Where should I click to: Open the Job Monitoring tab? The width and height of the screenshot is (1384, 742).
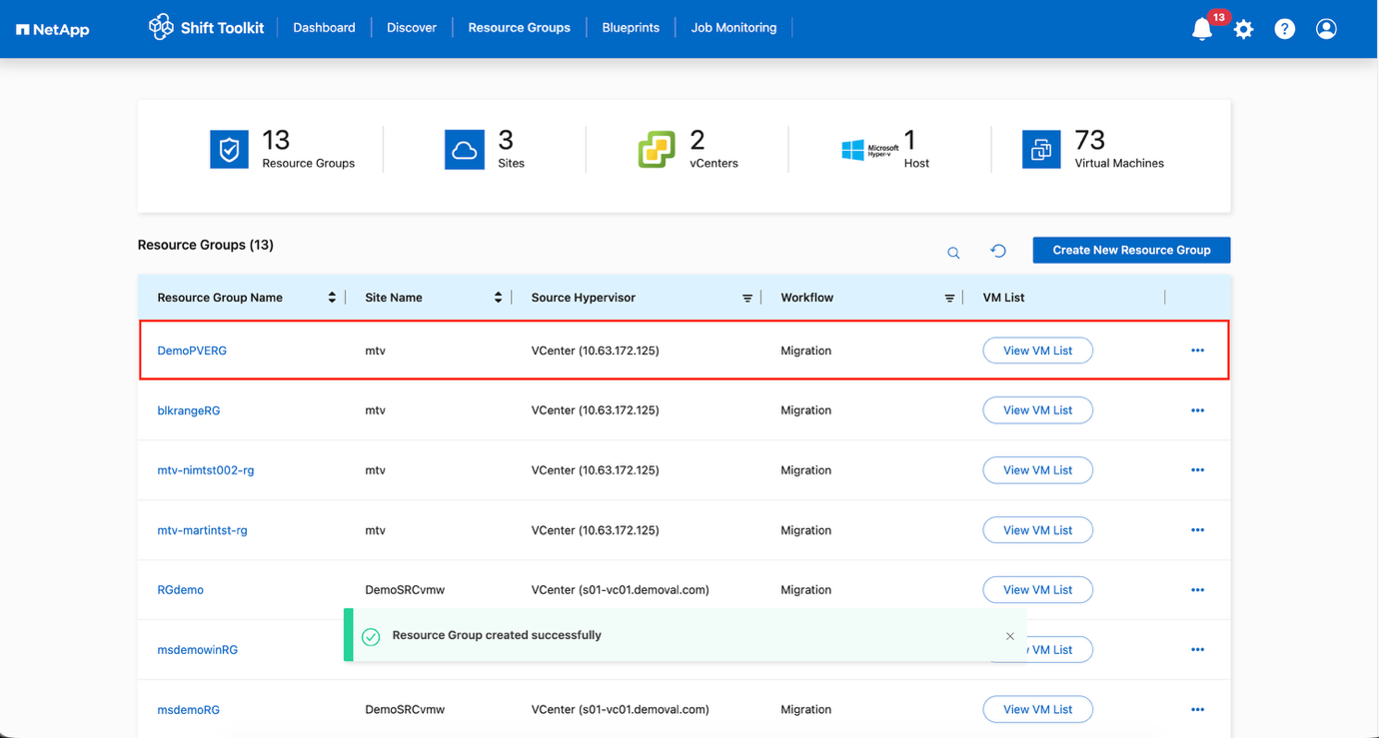[733, 28]
